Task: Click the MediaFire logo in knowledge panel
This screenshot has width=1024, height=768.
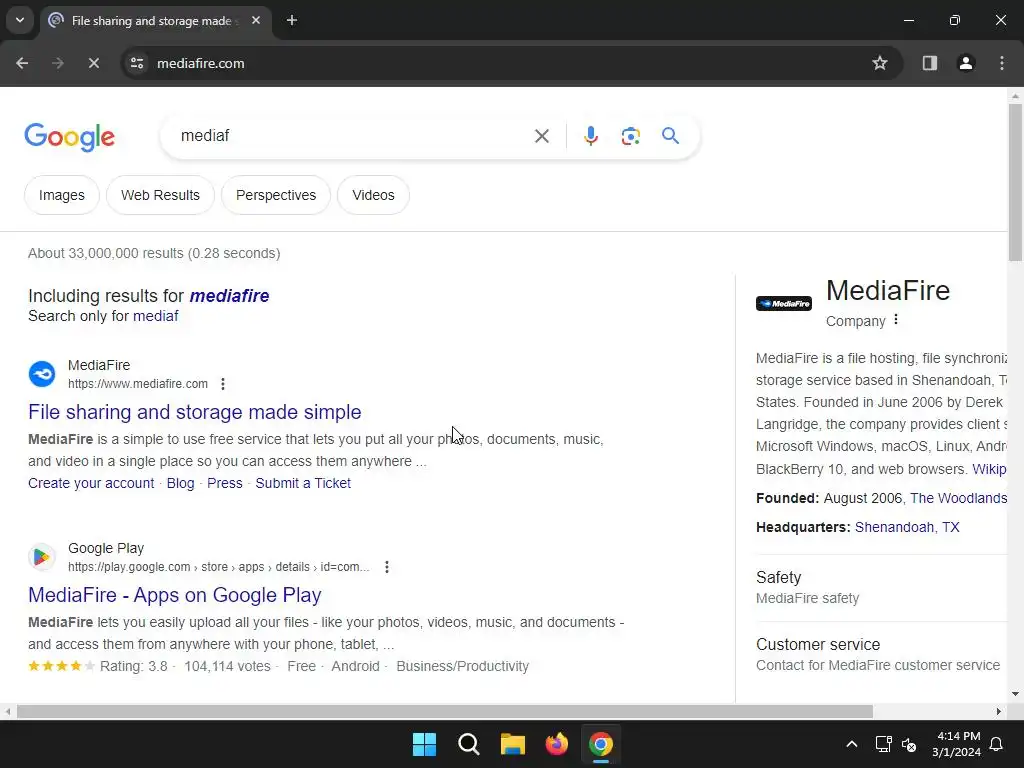Action: click(784, 304)
